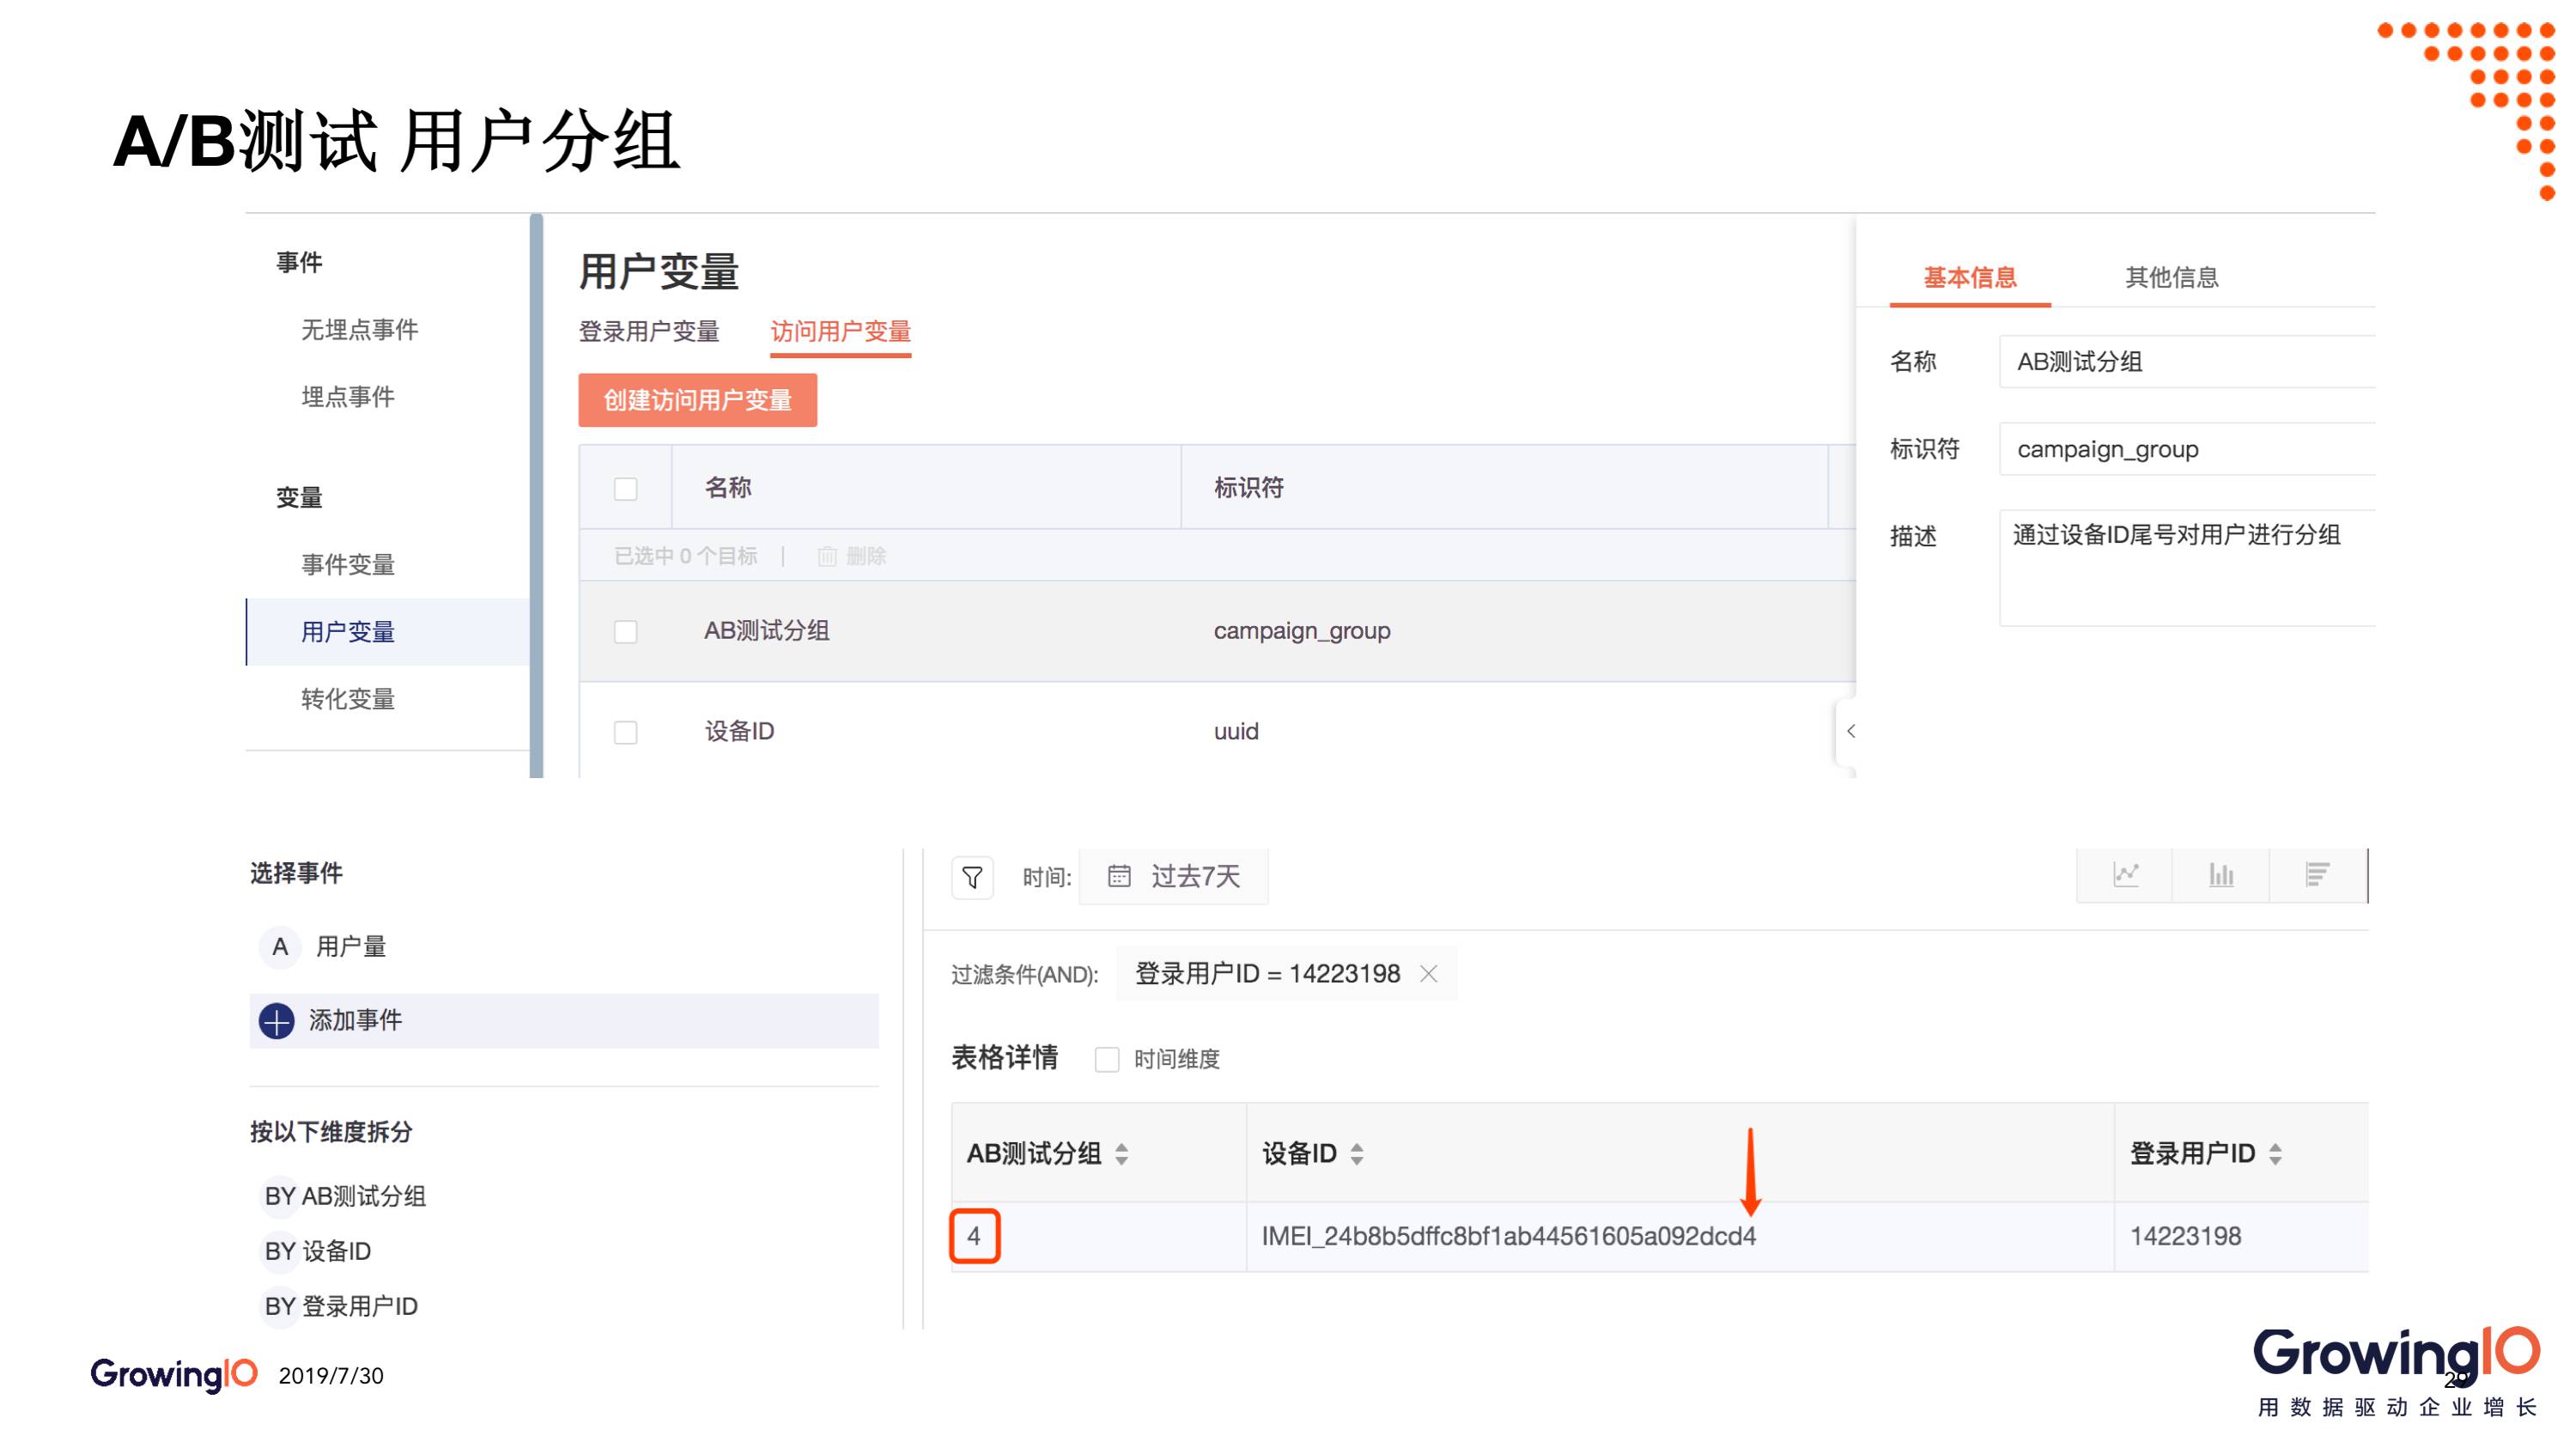Collapse the detail side panel with the arrow
The image size is (2576, 1448).
[x=1851, y=731]
